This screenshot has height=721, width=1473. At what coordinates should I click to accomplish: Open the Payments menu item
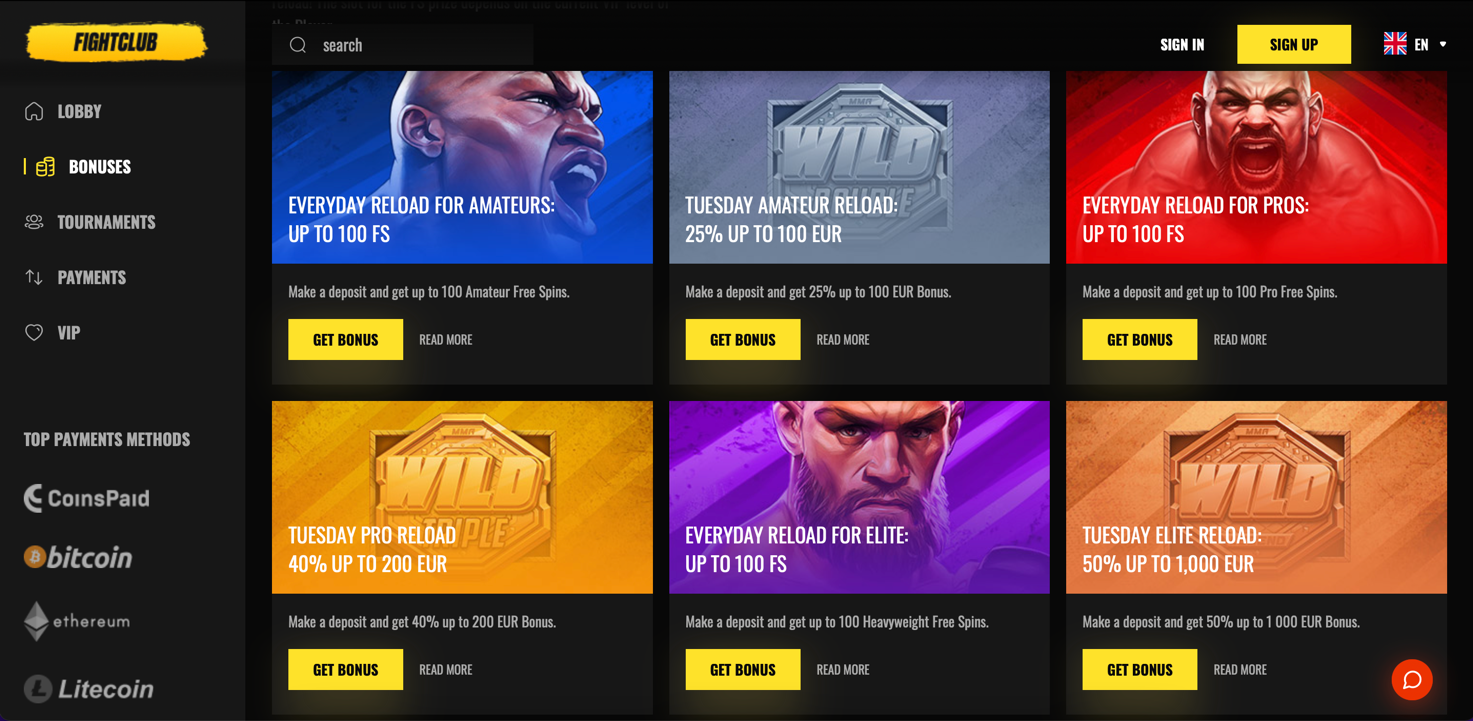92,277
